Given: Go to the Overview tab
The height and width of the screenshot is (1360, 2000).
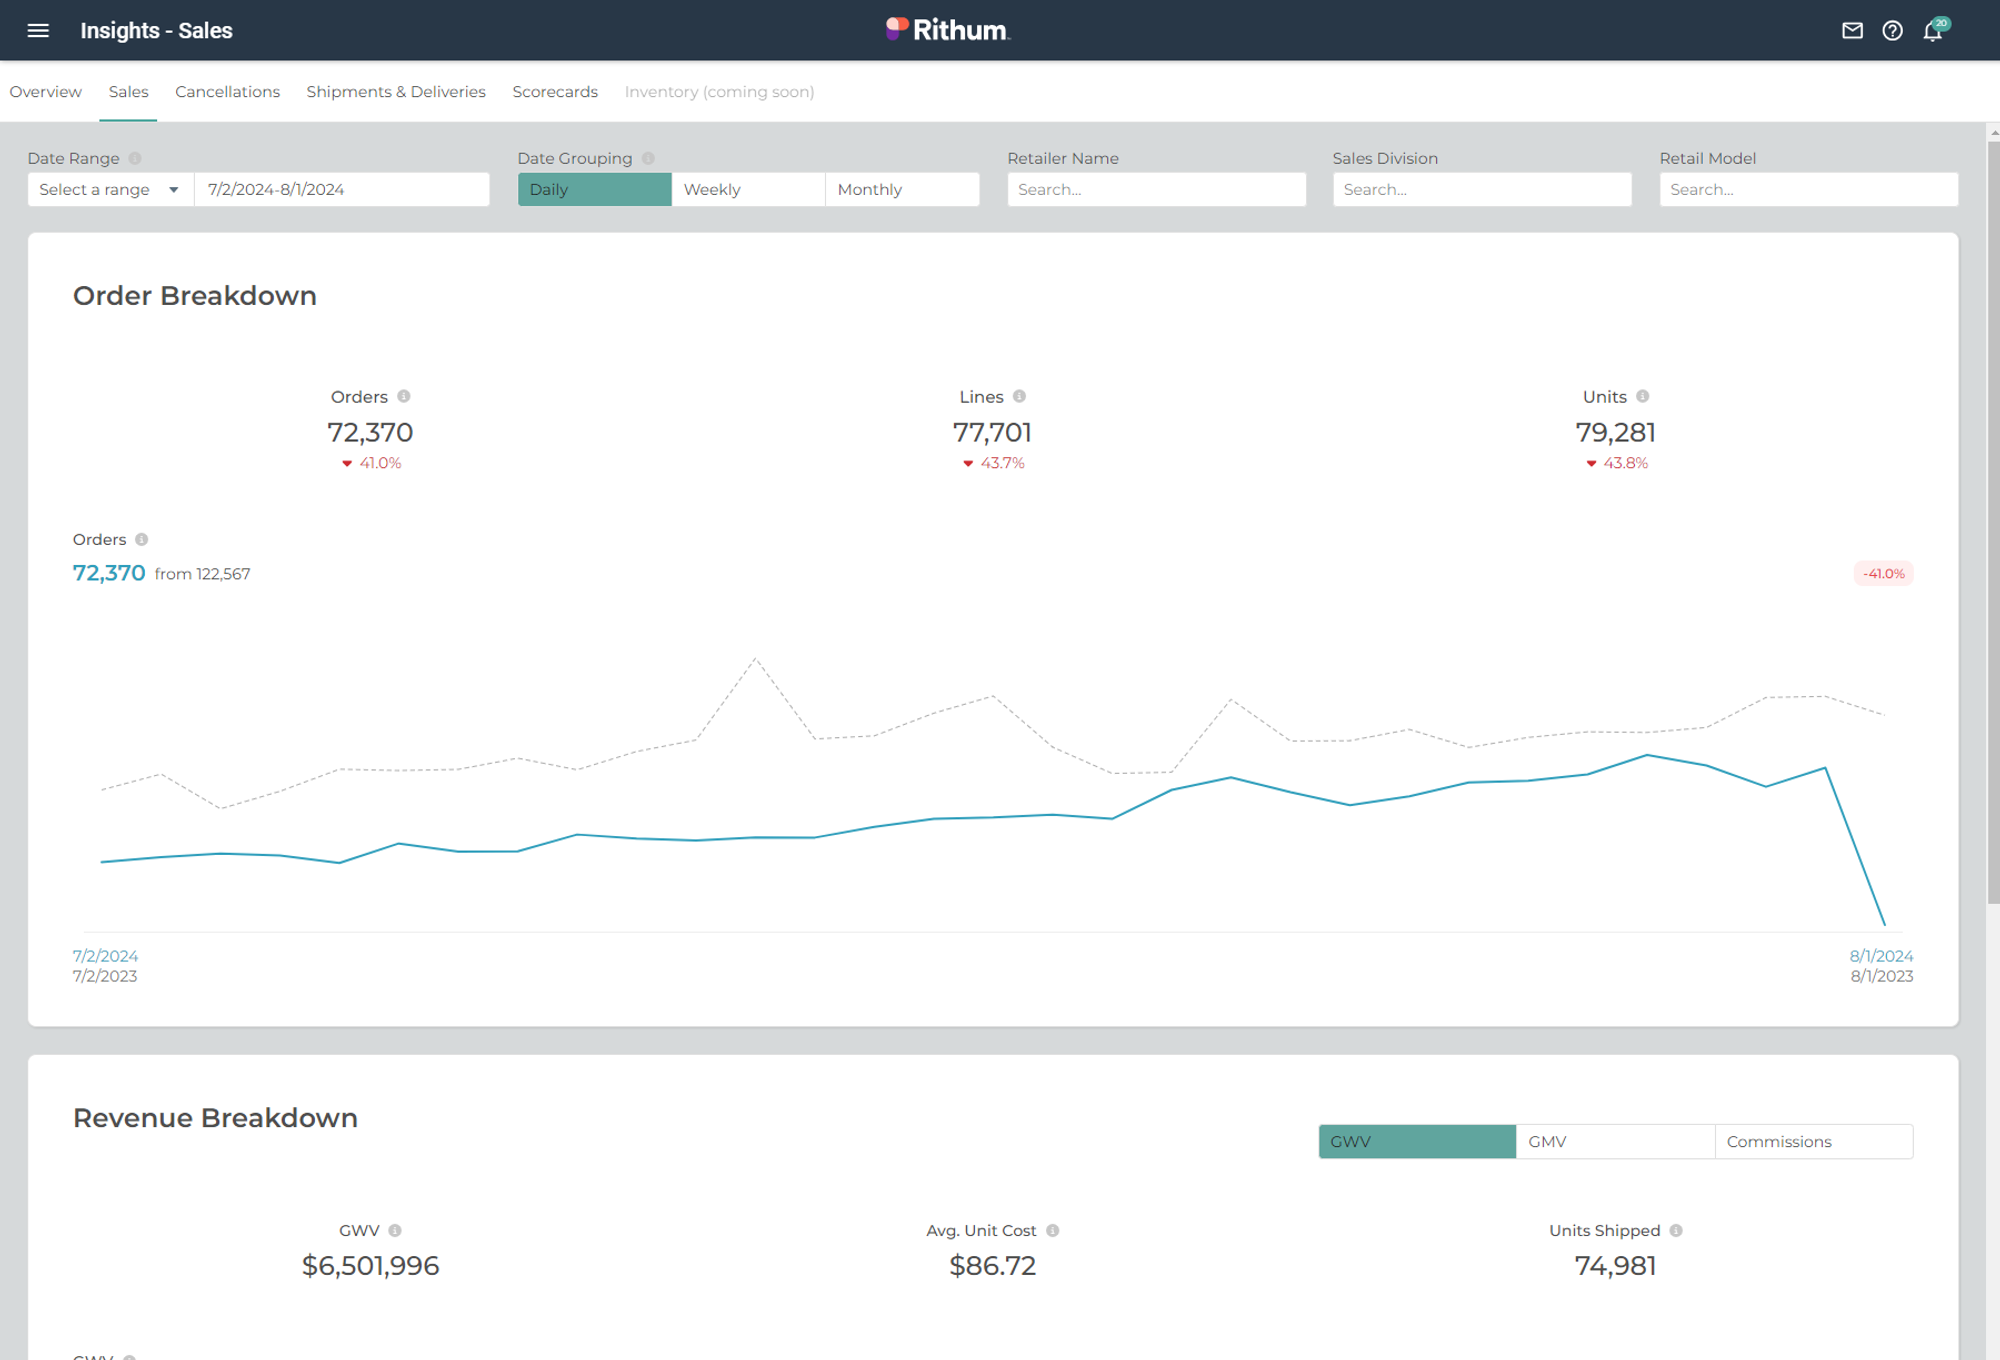Looking at the screenshot, I should [46, 91].
